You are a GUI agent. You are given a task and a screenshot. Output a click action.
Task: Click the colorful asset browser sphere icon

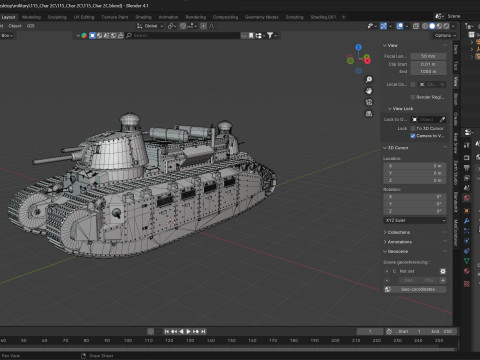pos(84,35)
